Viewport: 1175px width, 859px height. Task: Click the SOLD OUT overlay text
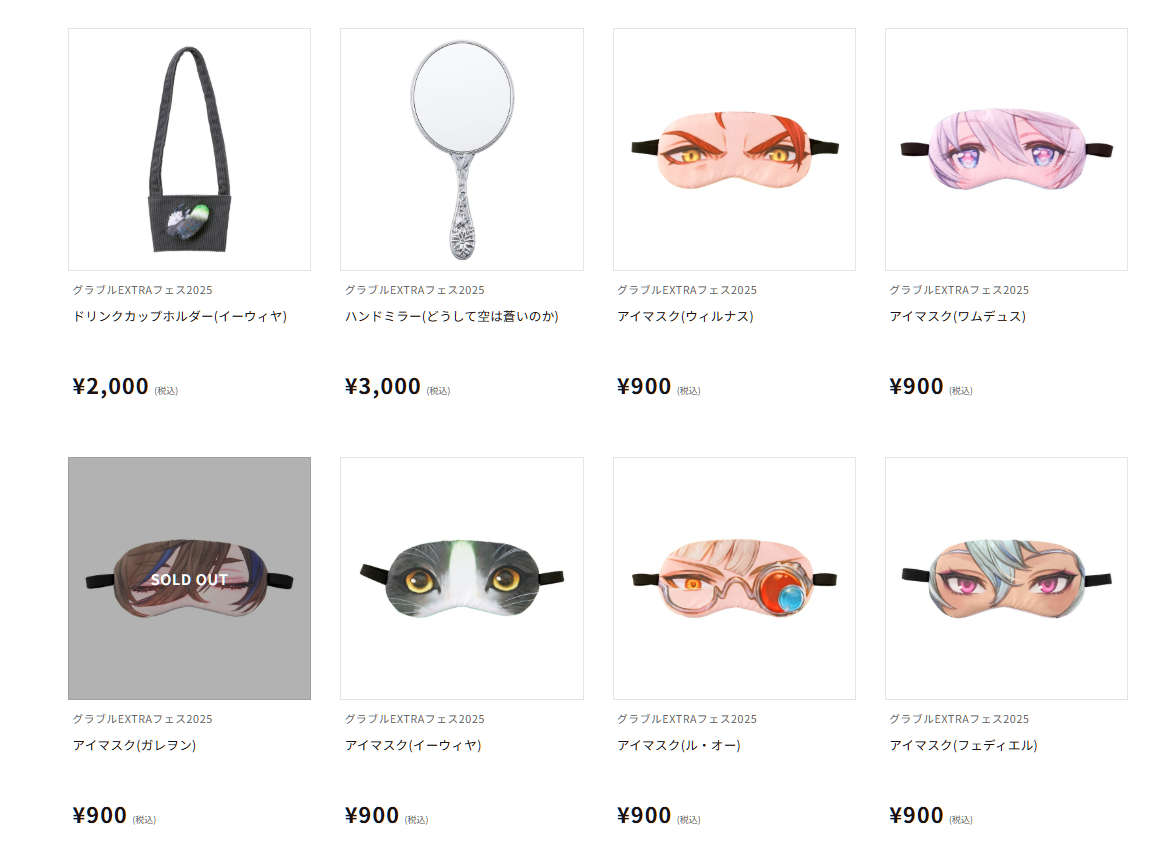pyautogui.click(x=189, y=579)
